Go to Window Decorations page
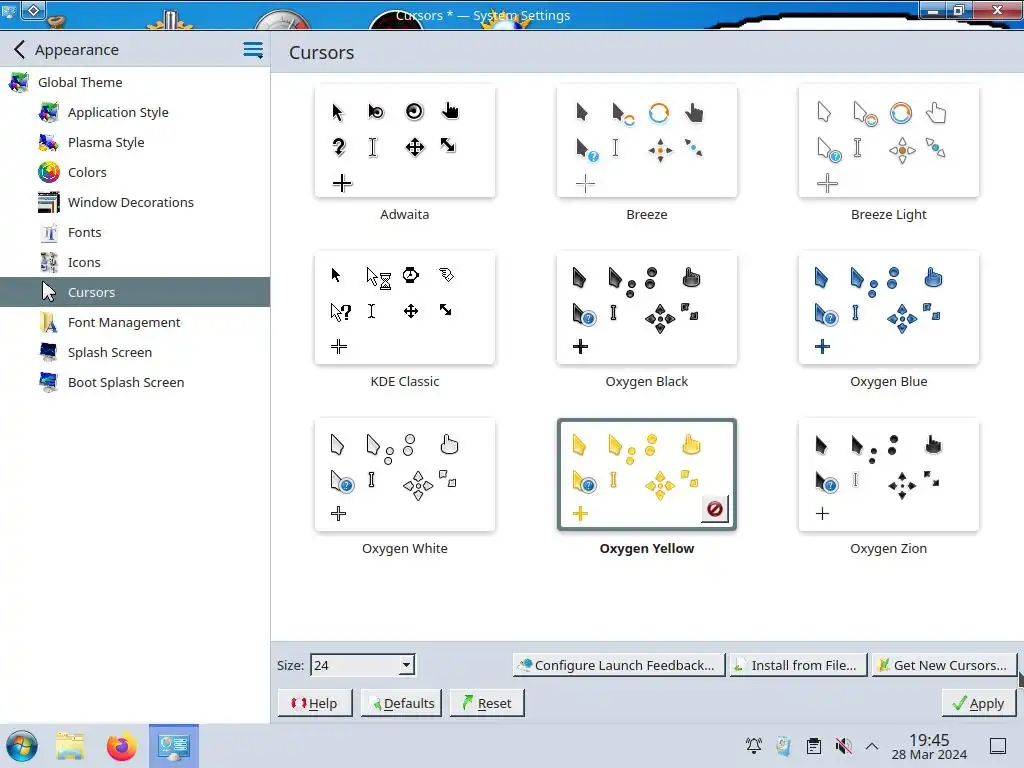Image resolution: width=1024 pixels, height=768 pixels. pos(135,202)
